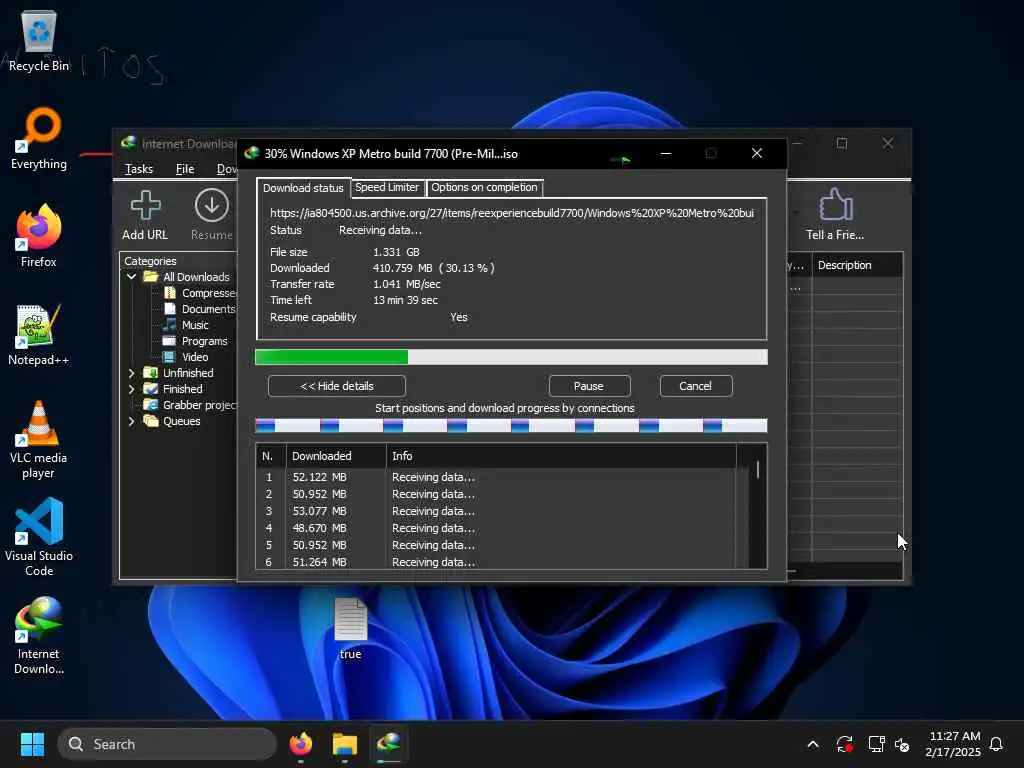Pause the current download

[x=589, y=386]
